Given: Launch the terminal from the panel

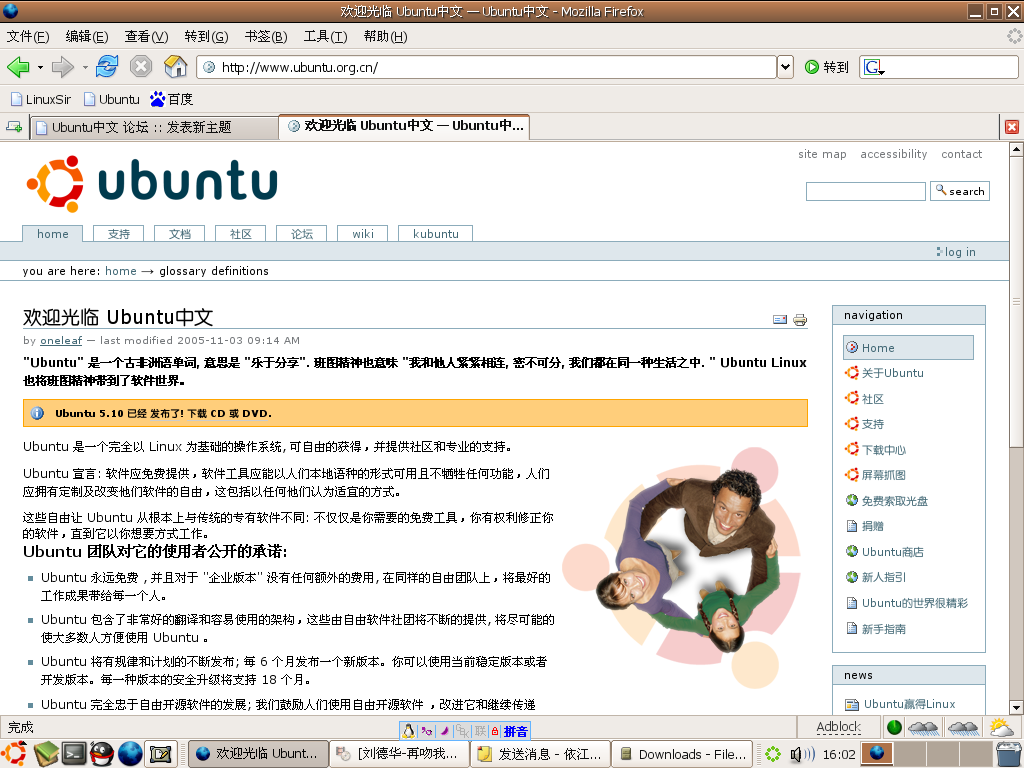Looking at the screenshot, I should pyautogui.click(x=74, y=754).
